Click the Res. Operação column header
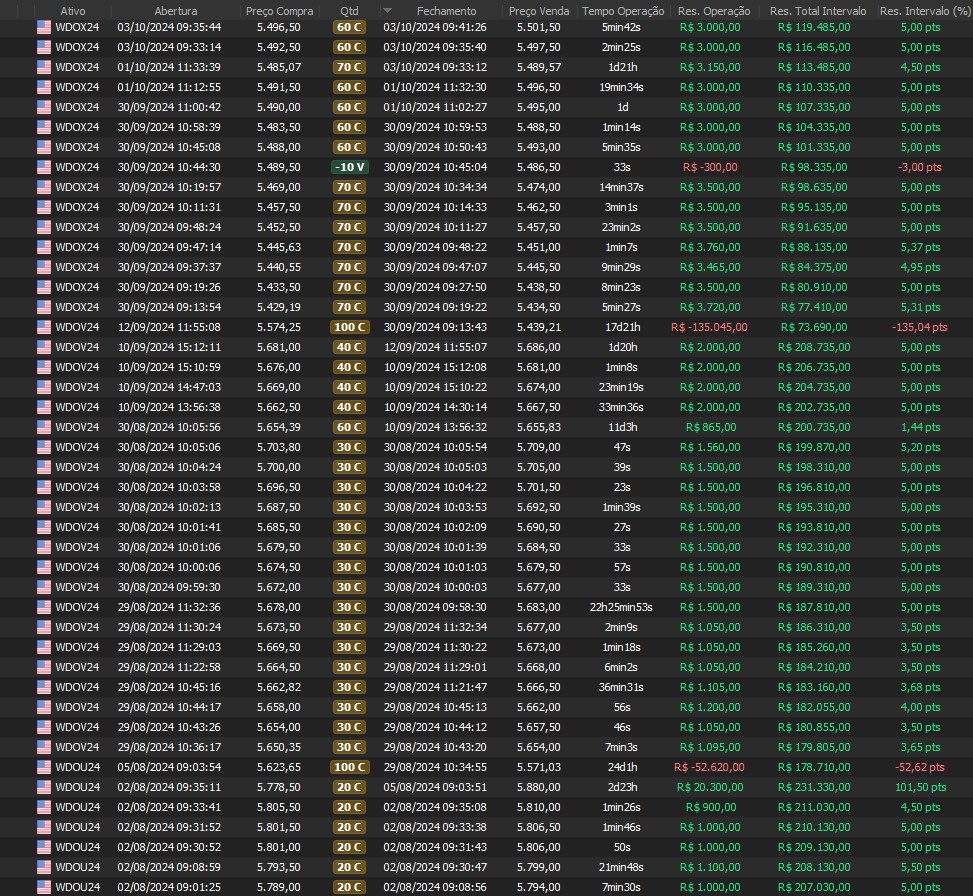973x896 pixels. pos(712,11)
